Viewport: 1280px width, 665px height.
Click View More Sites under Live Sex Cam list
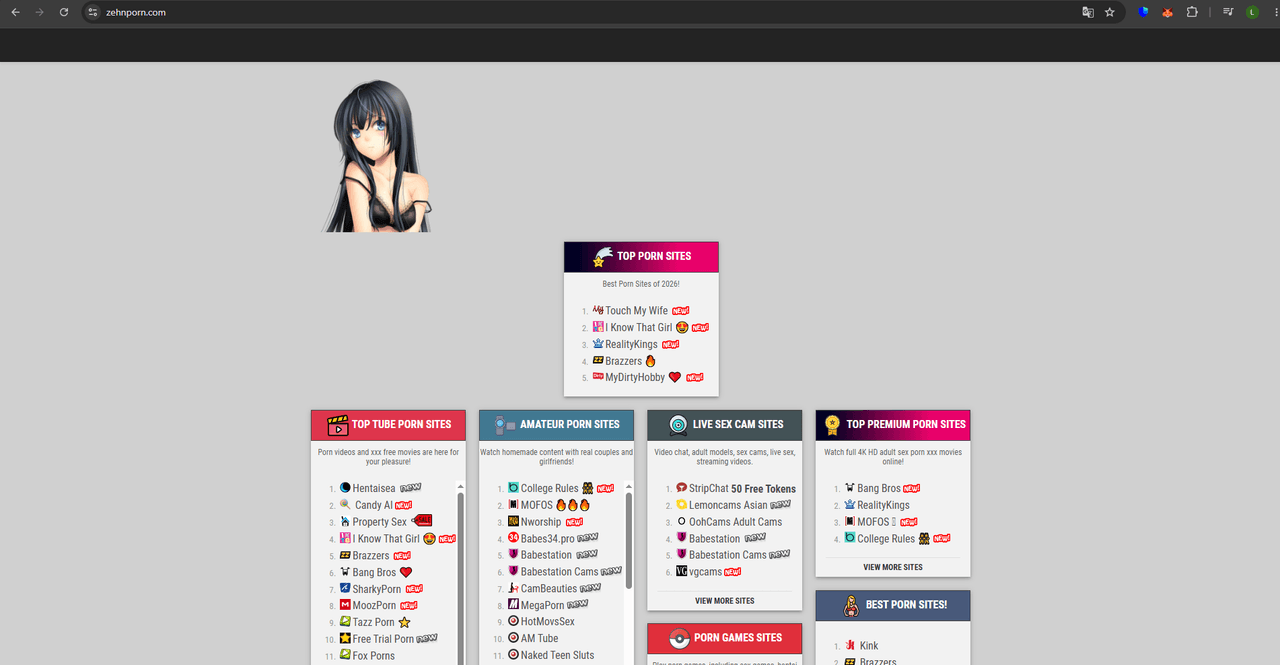tap(725, 601)
